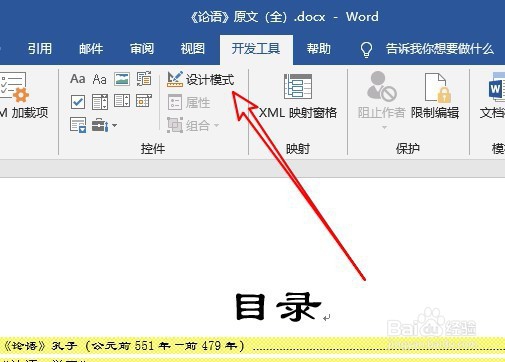Image resolution: width=505 pixels, height=362 pixels.
Task: Insert check box content control
Action: point(78,102)
